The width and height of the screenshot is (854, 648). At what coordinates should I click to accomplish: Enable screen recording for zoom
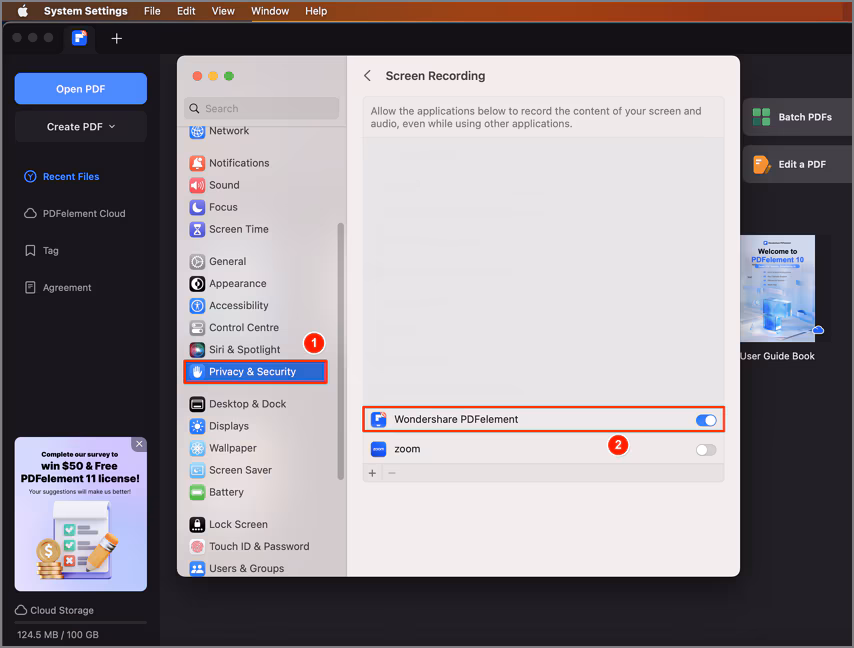(706, 450)
